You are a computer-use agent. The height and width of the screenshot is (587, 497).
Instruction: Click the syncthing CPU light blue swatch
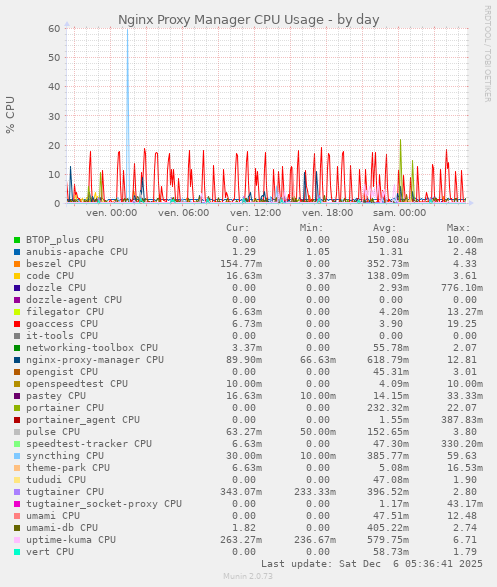point(17,456)
